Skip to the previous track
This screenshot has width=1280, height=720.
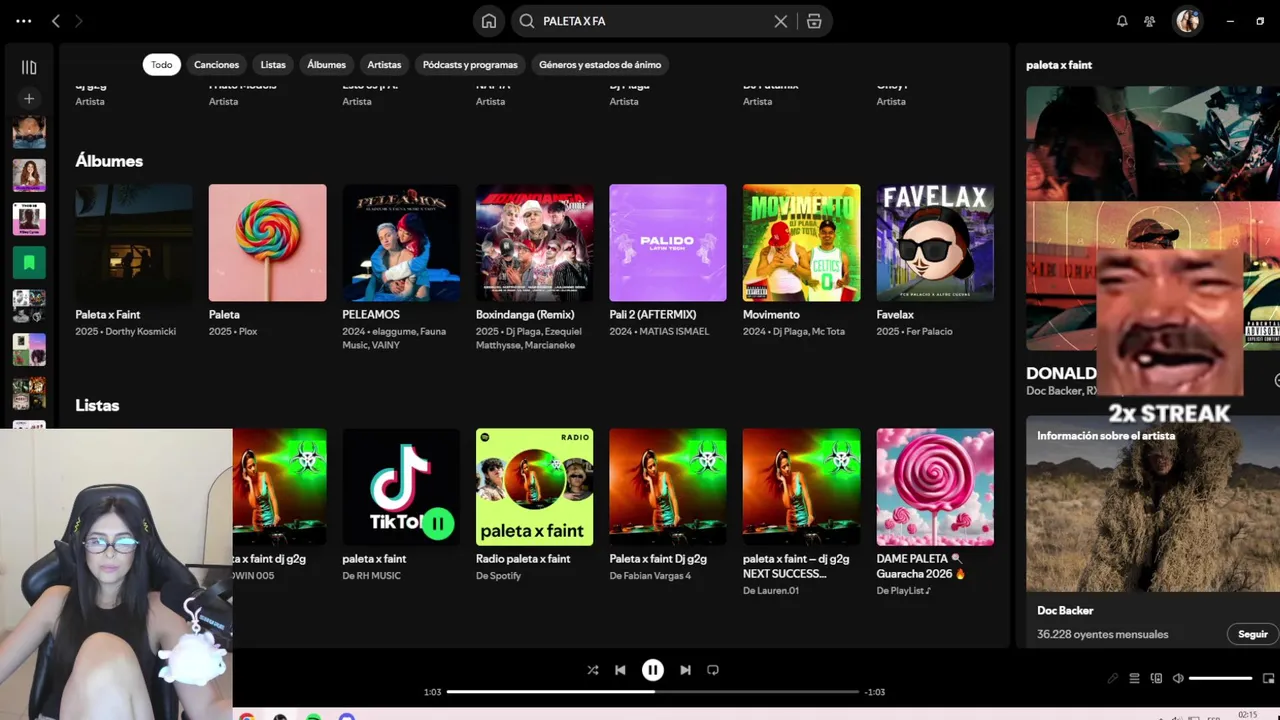[x=620, y=670]
